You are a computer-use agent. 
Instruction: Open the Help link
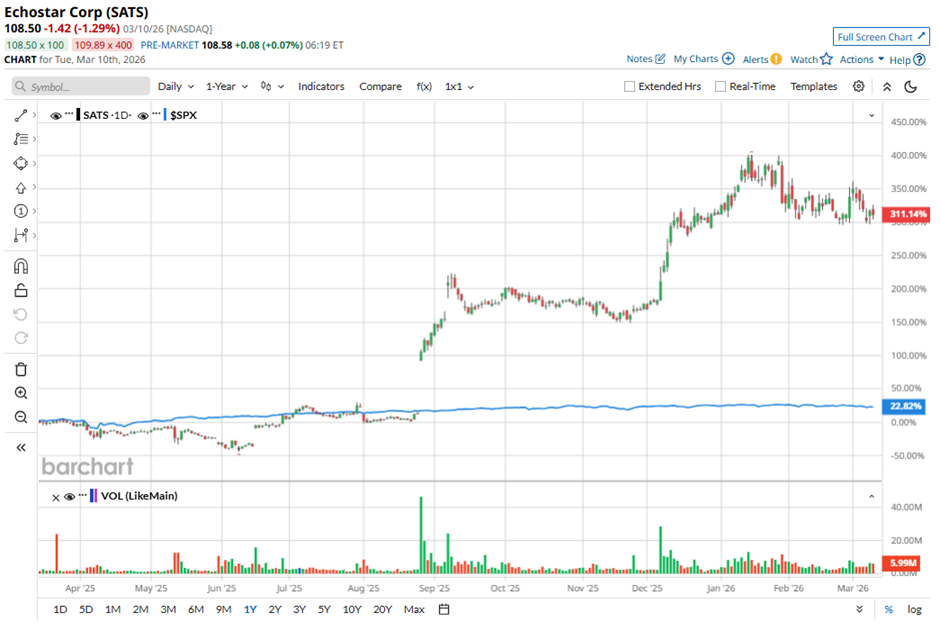(x=907, y=59)
